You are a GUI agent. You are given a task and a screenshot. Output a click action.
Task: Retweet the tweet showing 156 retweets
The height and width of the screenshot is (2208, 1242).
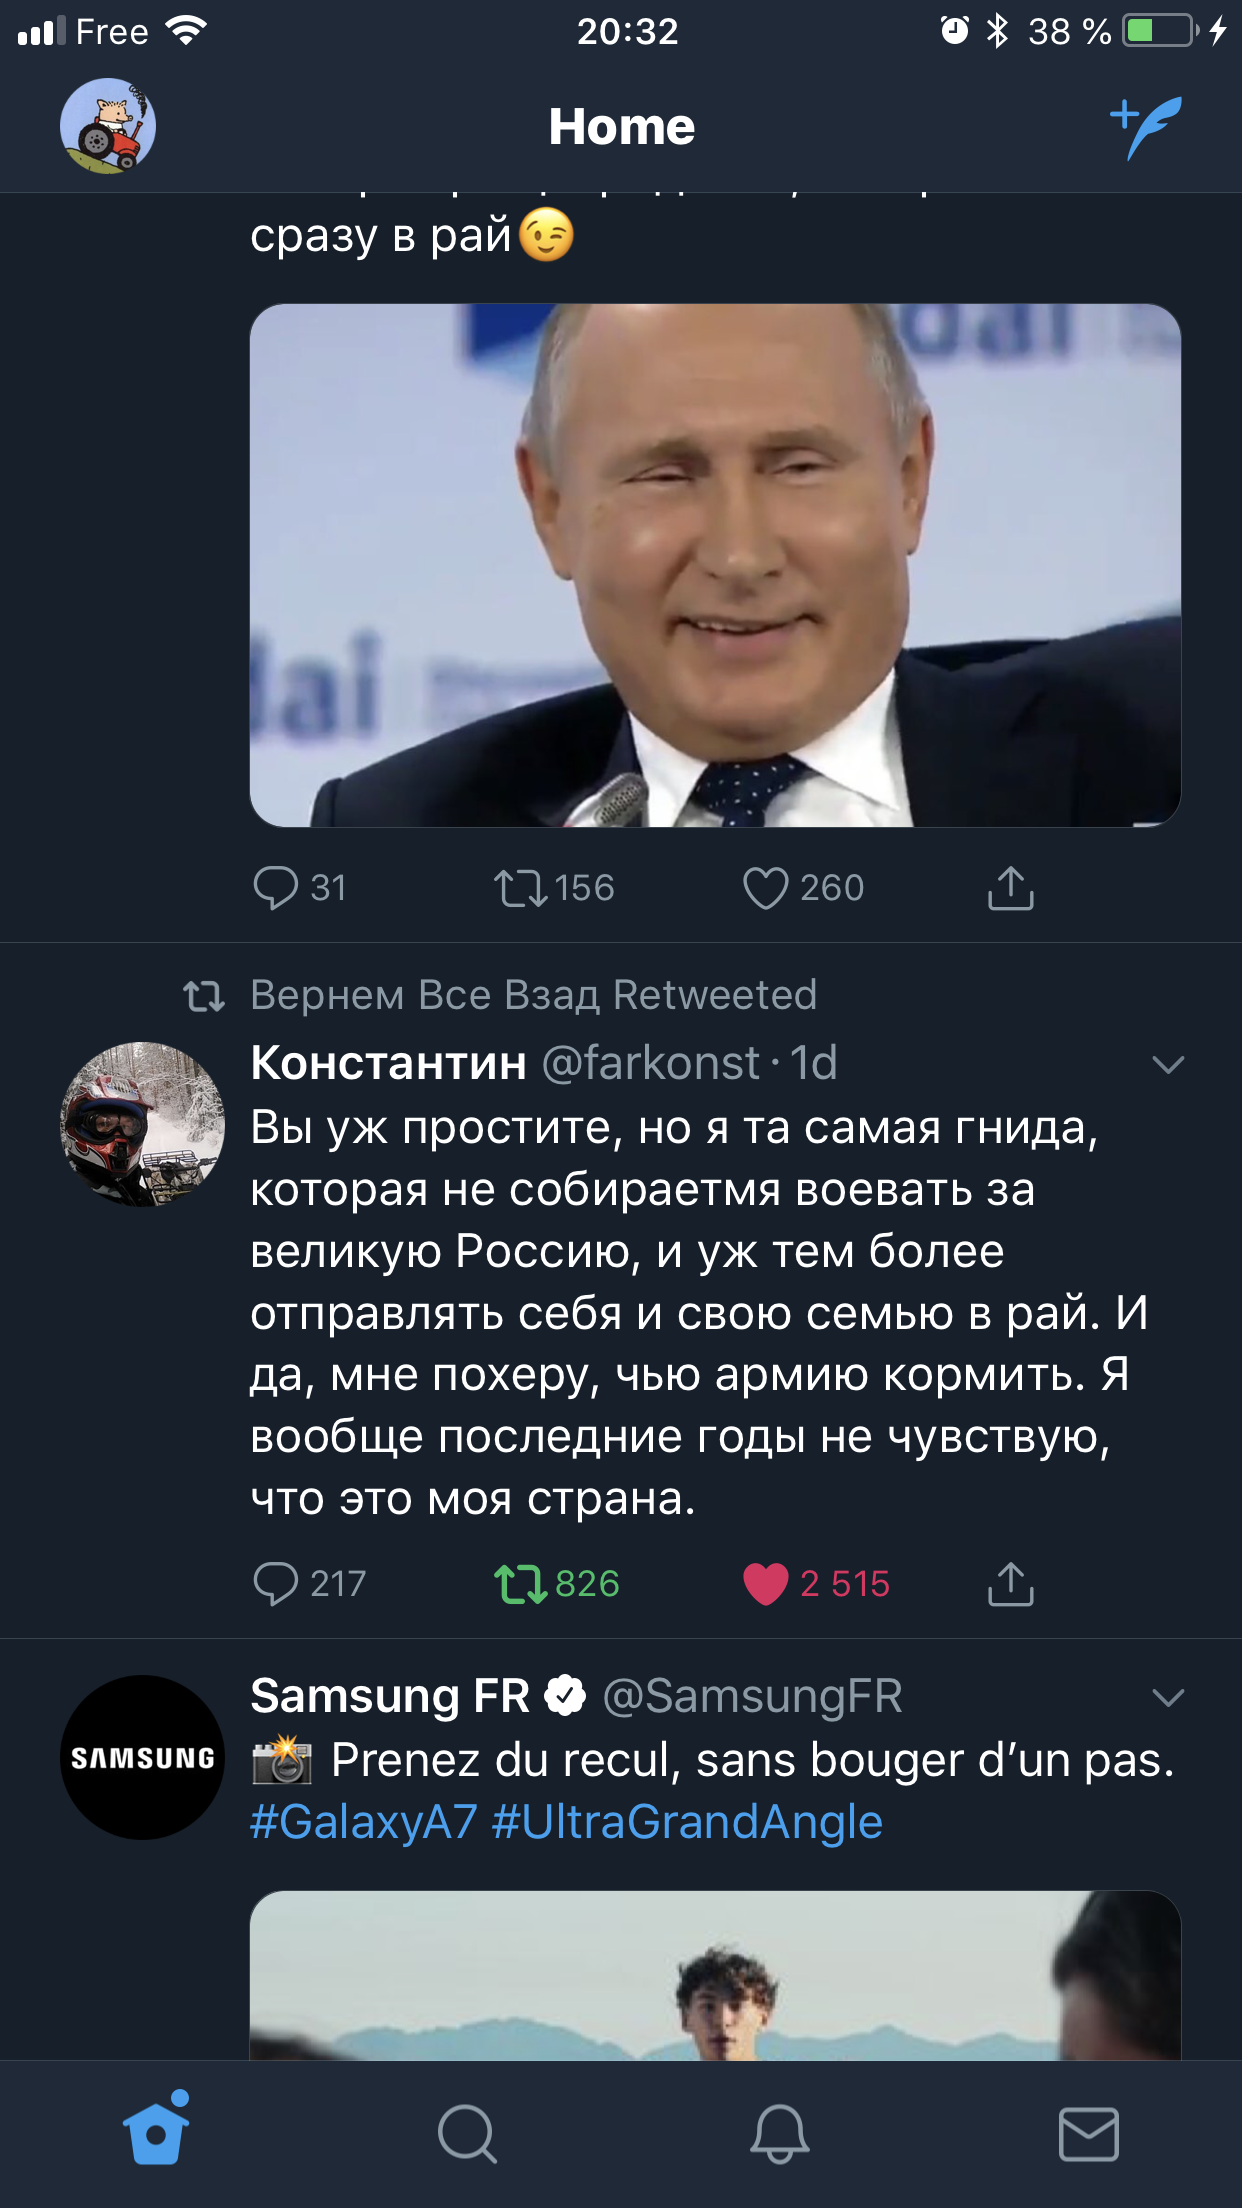[x=521, y=888]
